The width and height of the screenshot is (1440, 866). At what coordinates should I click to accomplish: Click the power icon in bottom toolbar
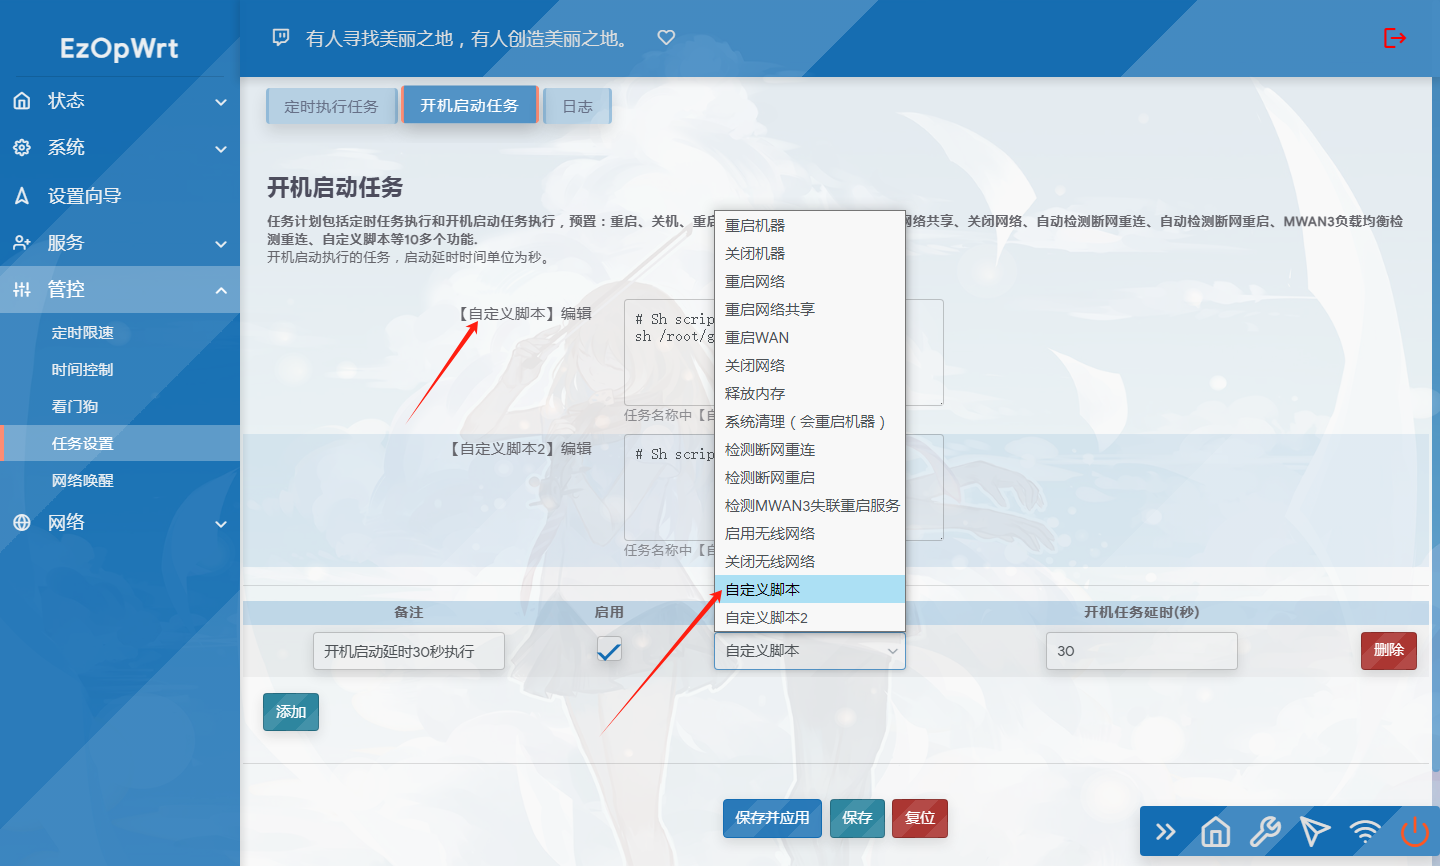[x=1415, y=832]
